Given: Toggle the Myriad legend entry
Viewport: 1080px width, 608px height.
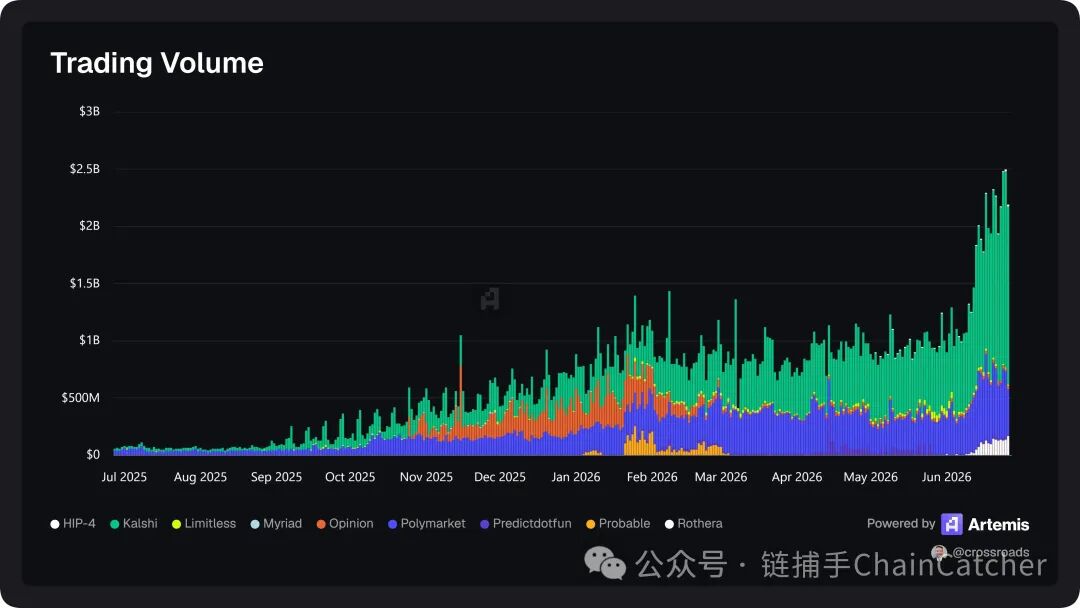Looking at the screenshot, I should pyautogui.click(x=276, y=524).
